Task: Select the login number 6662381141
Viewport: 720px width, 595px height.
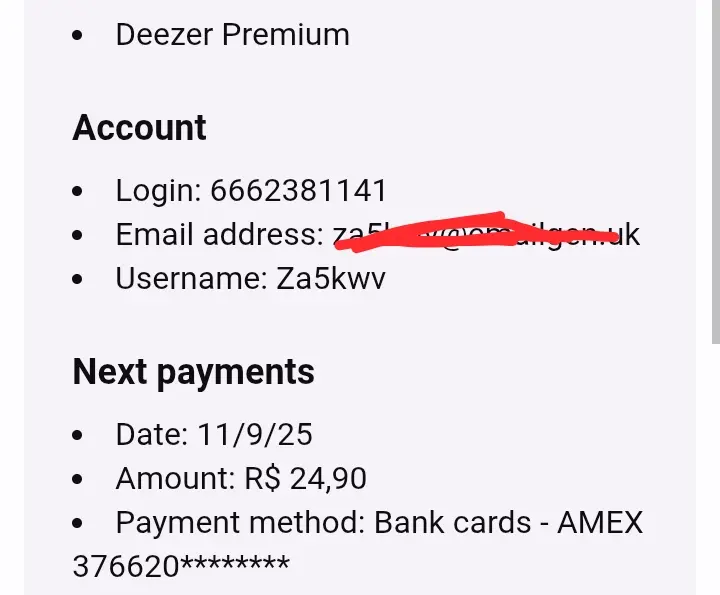Action: [x=298, y=190]
